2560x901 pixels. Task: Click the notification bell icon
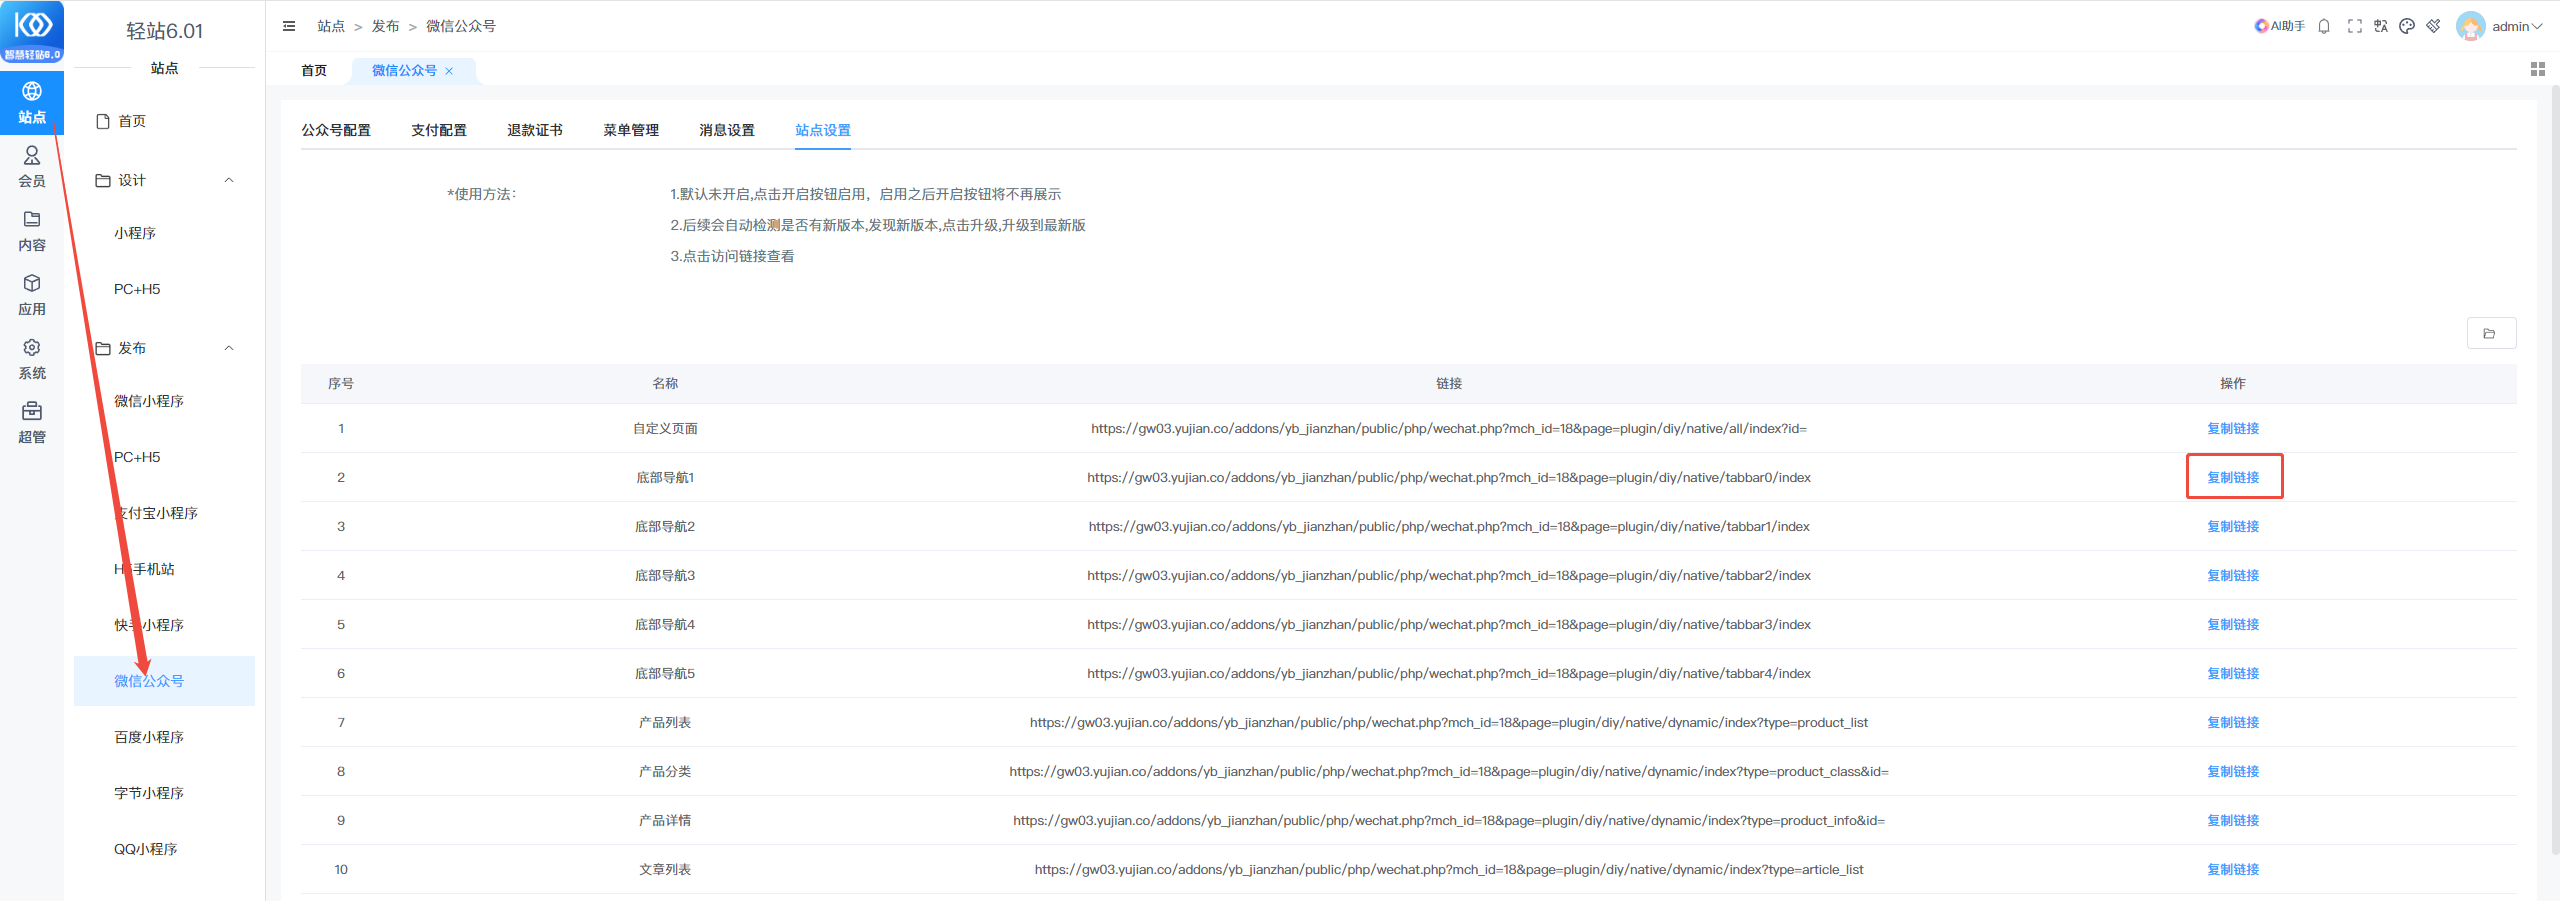pos(2324,26)
